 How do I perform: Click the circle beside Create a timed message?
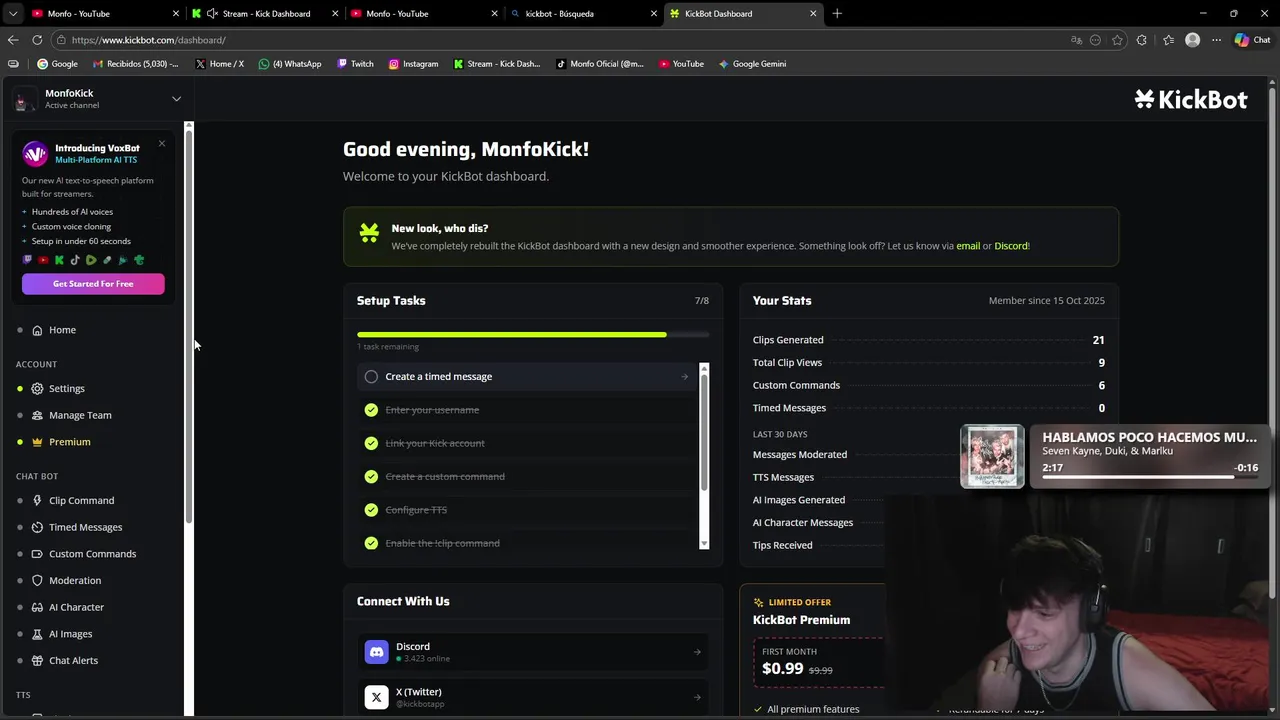(x=371, y=377)
